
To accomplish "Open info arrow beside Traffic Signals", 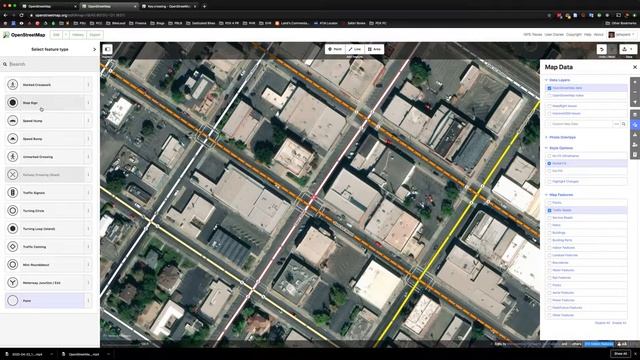I will tap(88, 192).
